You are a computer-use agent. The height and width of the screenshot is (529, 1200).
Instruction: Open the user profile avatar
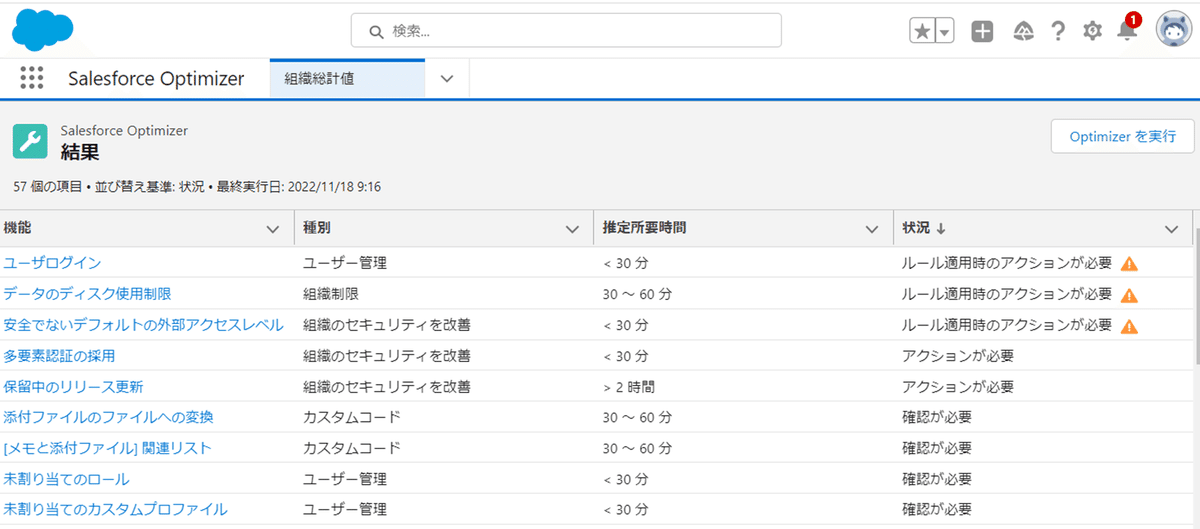point(1174,30)
